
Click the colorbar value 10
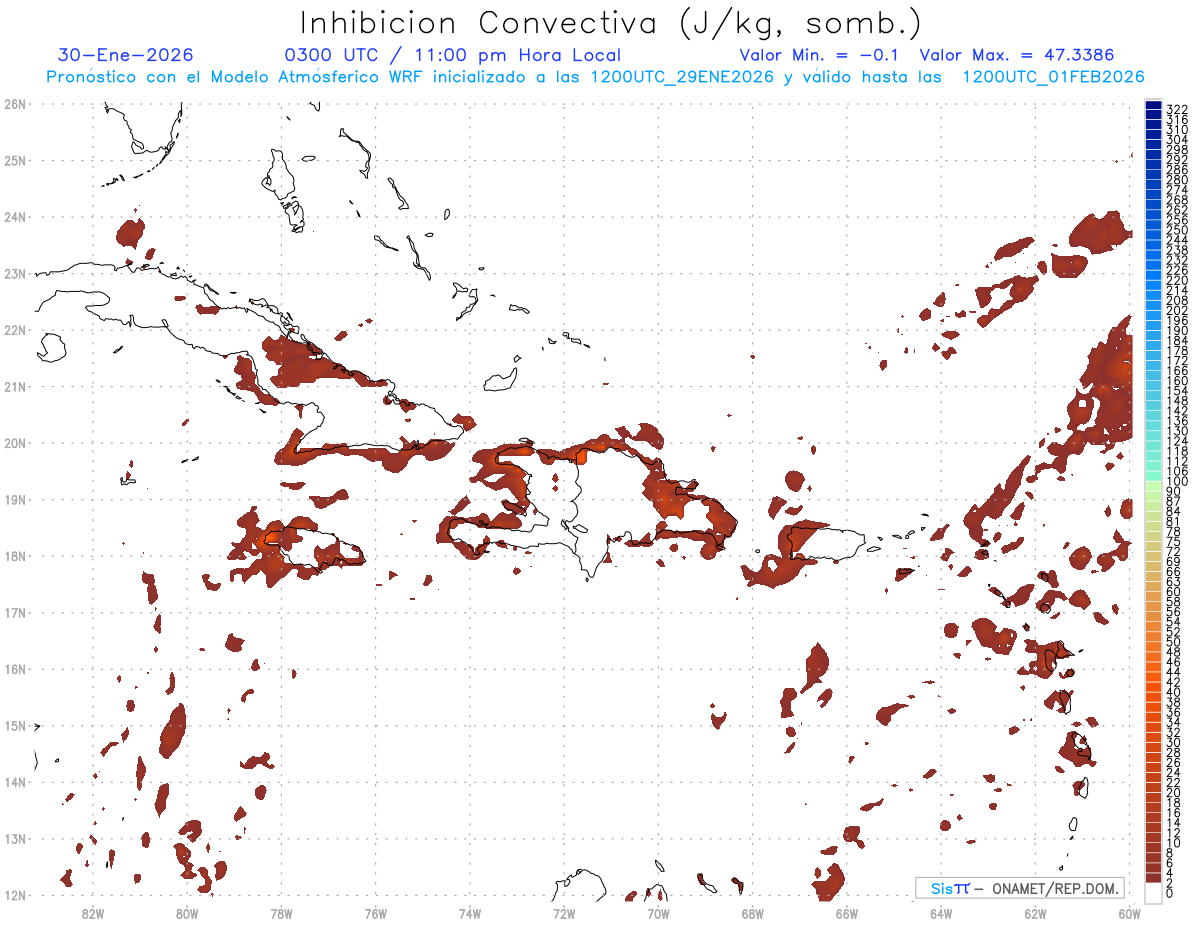coord(1174,843)
